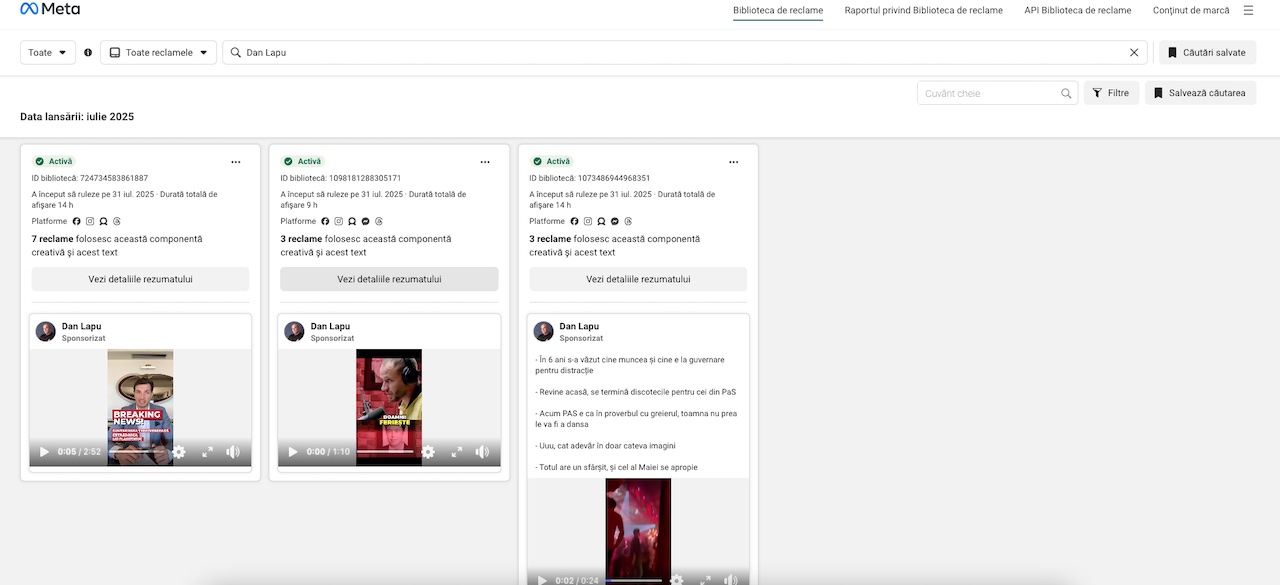The image size is (1280, 585).
Task: Clear the Dan Lapu search text
Action: pyautogui.click(x=1134, y=53)
